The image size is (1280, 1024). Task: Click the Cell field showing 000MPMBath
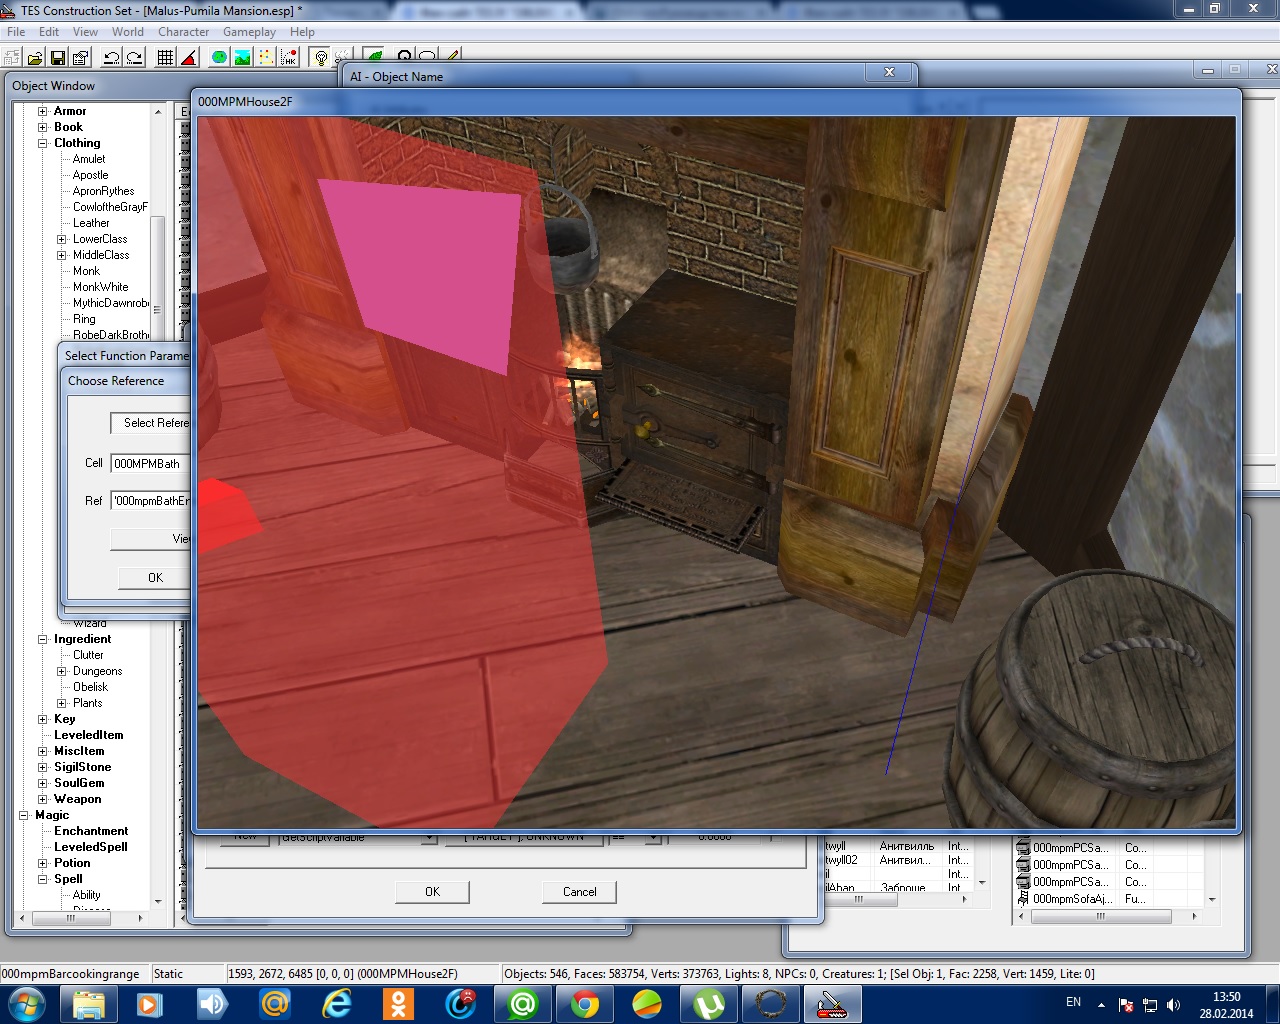(x=151, y=463)
